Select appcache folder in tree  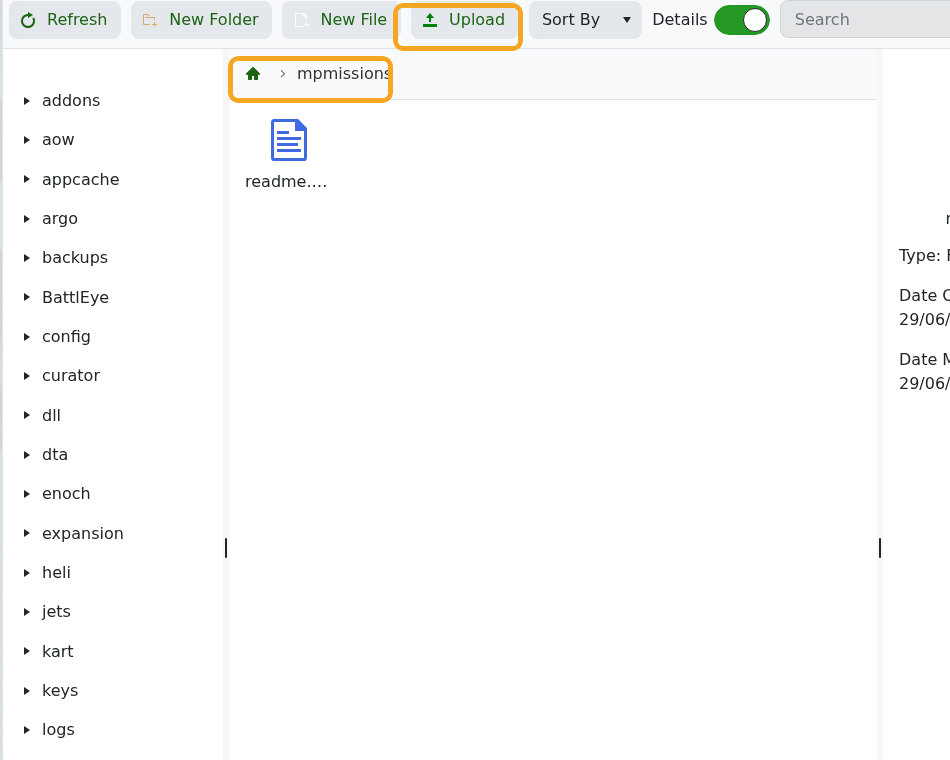(81, 179)
